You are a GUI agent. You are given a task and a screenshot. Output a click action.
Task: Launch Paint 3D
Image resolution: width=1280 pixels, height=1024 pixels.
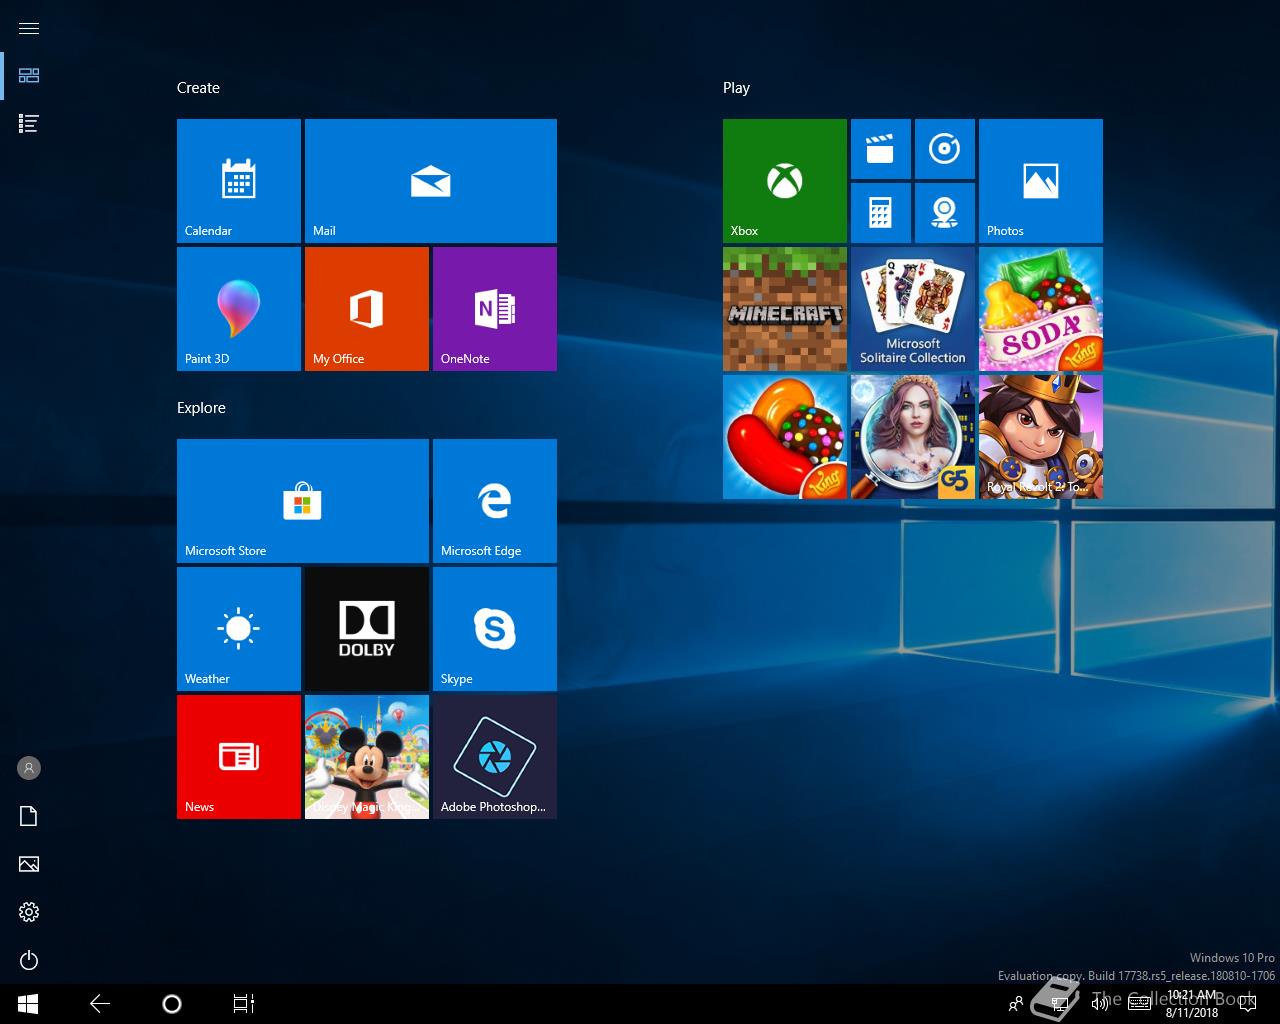(239, 309)
